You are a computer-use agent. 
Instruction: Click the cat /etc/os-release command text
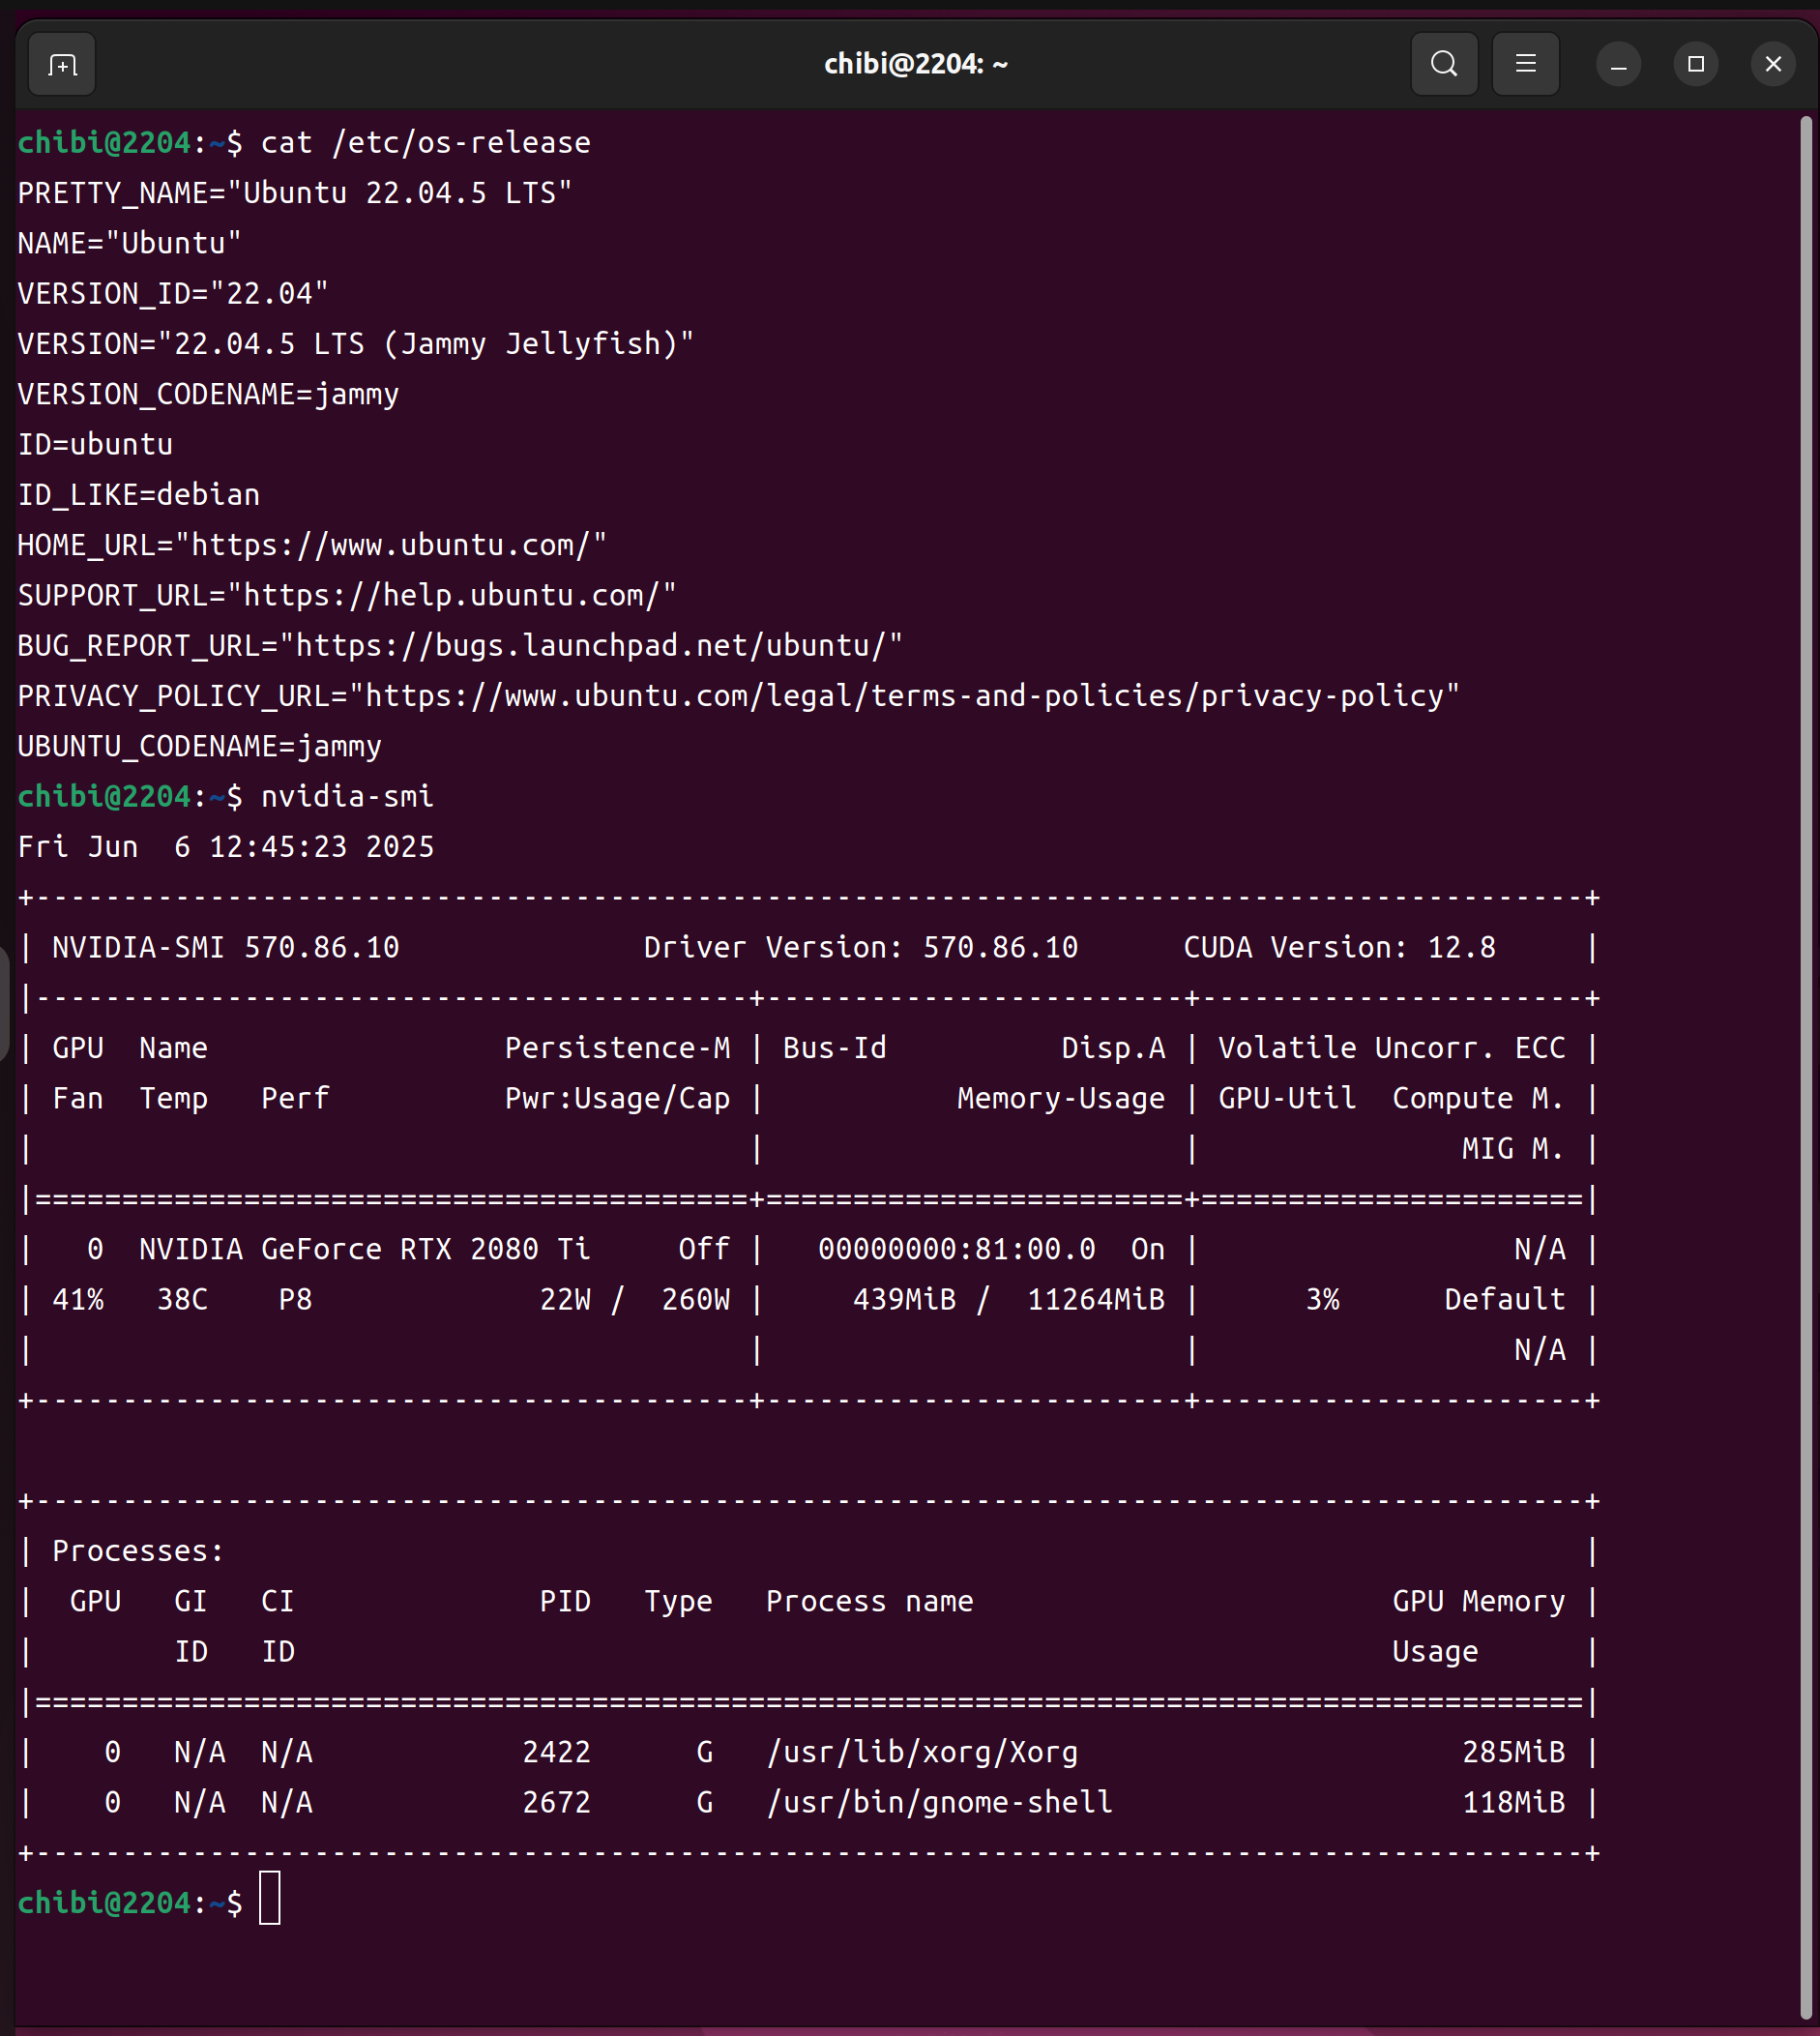pyautogui.click(x=425, y=144)
